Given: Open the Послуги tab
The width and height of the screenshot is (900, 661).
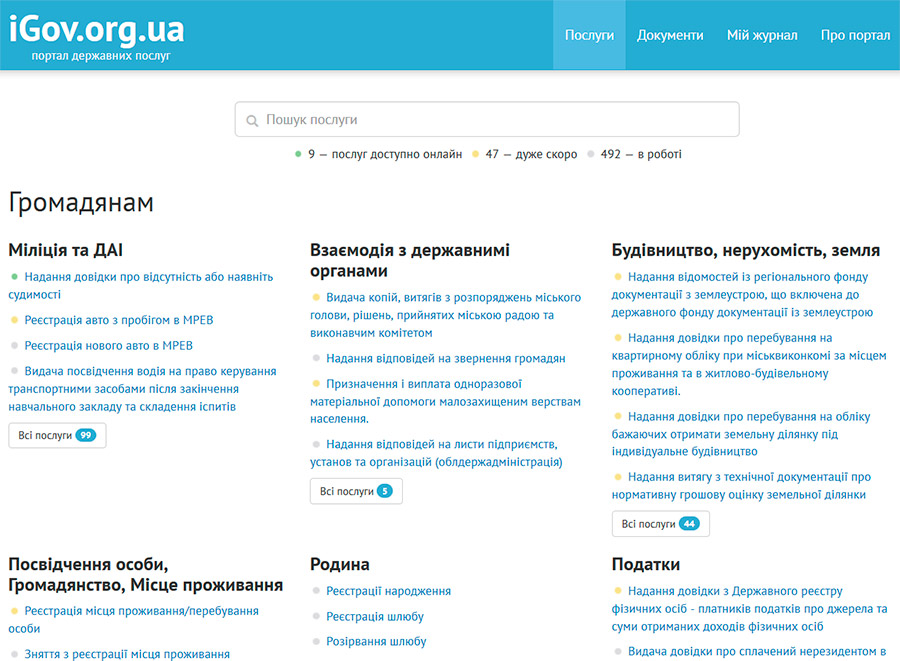Looking at the screenshot, I should 589,35.
